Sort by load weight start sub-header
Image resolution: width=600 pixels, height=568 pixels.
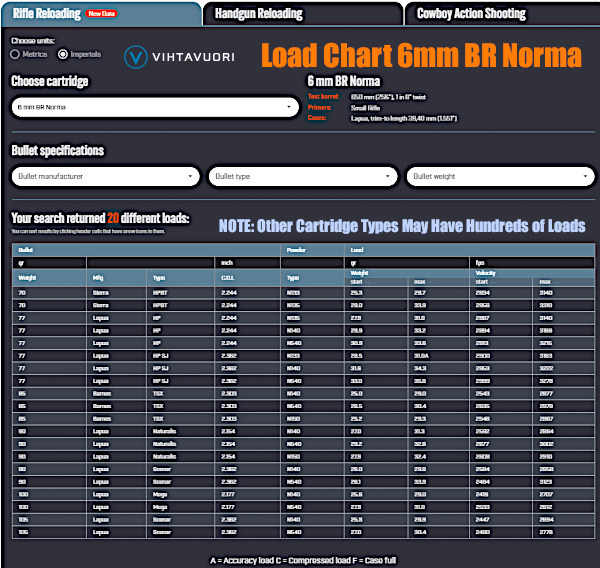coord(376,282)
